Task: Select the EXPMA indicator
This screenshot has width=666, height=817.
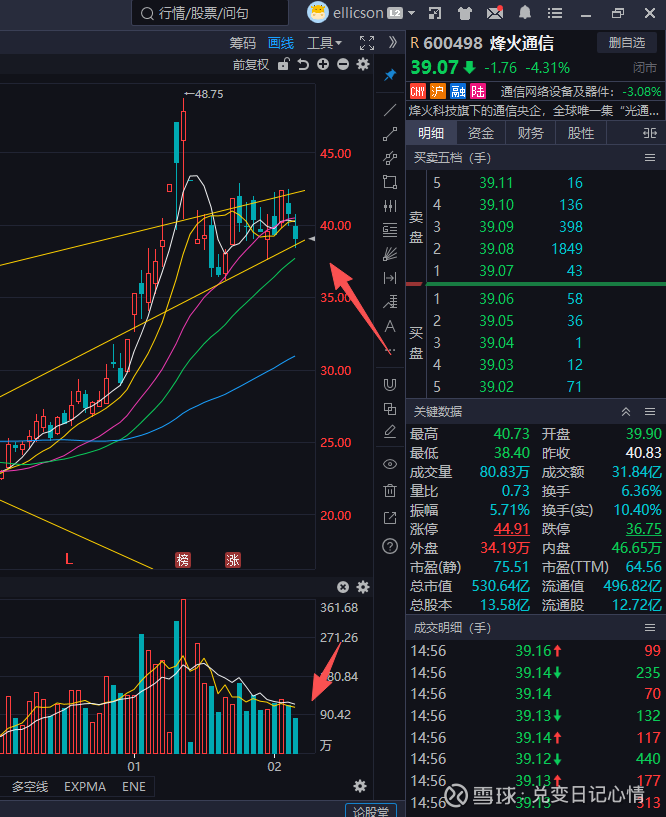Action: pyautogui.click(x=85, y=787)
